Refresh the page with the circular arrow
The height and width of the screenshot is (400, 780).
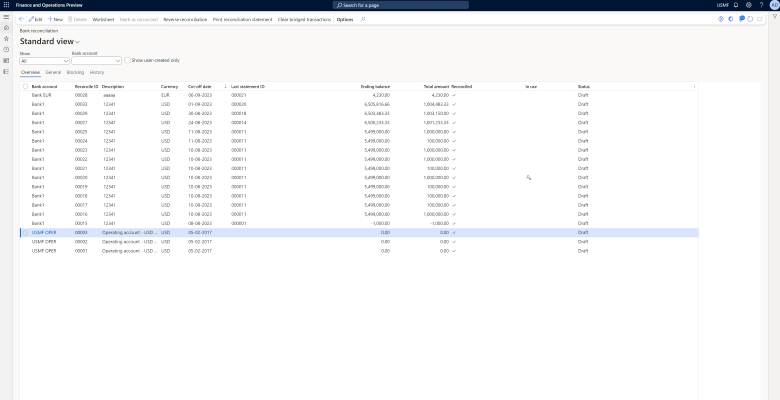750,19
